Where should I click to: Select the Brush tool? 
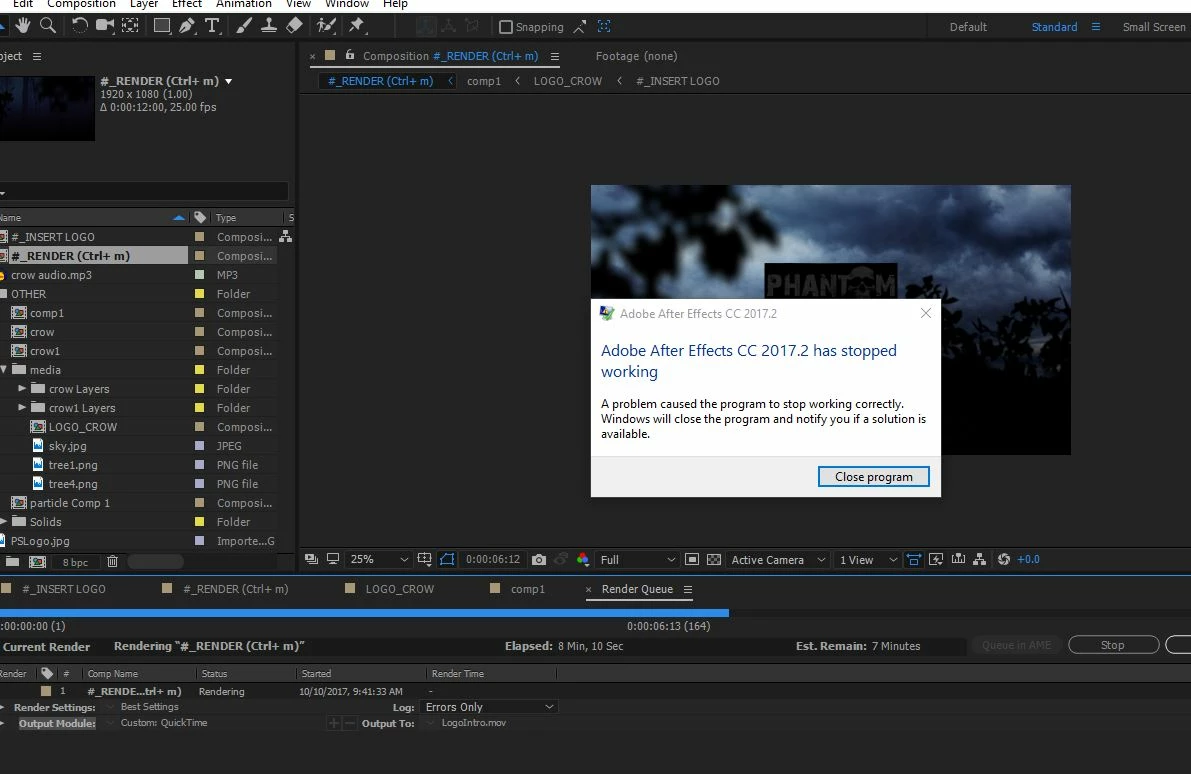(x=244, y=26)
